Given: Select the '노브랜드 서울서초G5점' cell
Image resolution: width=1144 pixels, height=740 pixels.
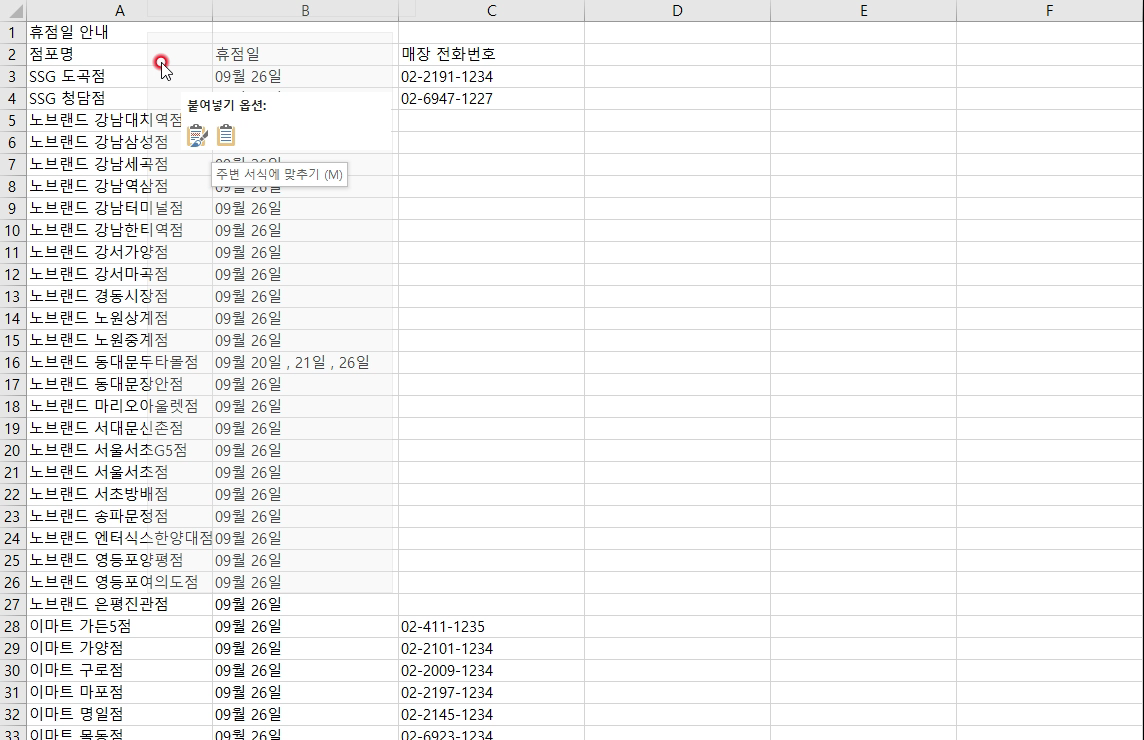Looking at the screenshot, I should pyautogui.click(x=120, y=450).
